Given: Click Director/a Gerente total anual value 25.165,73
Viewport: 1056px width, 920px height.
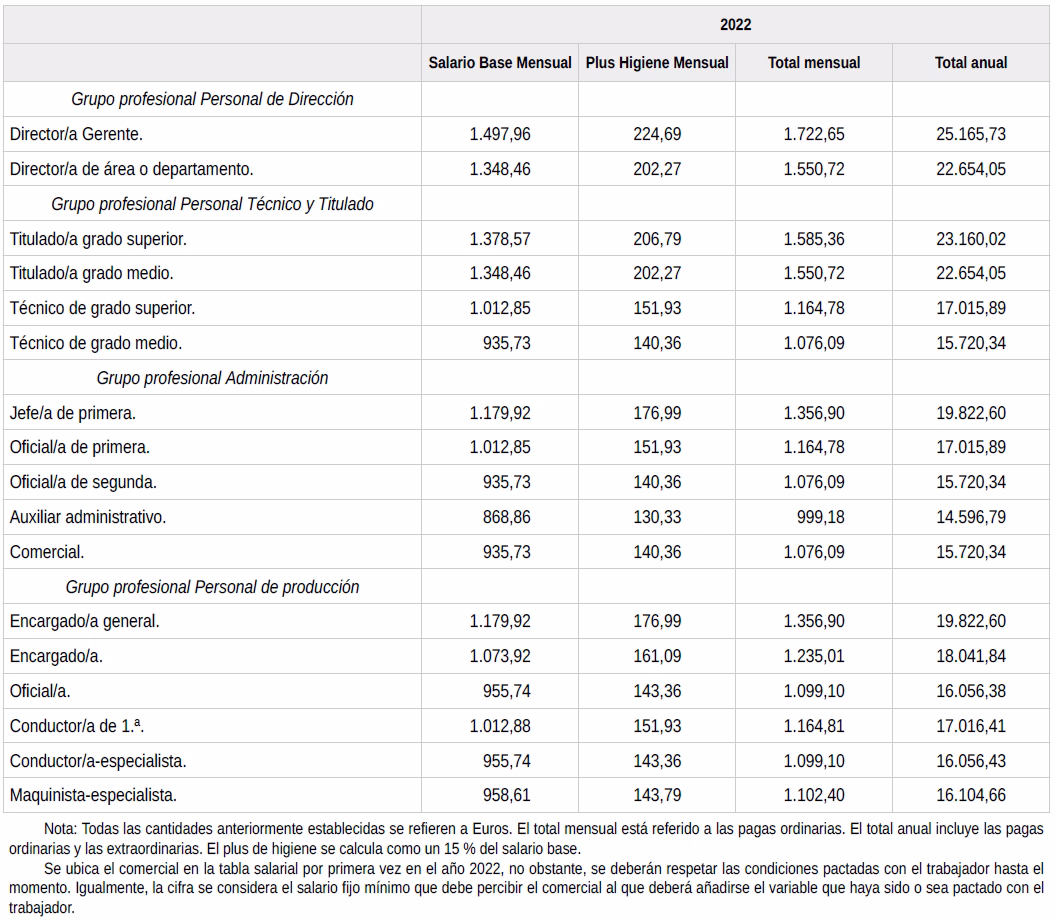Looking at the screenshot, I should [x=971, y=134].
